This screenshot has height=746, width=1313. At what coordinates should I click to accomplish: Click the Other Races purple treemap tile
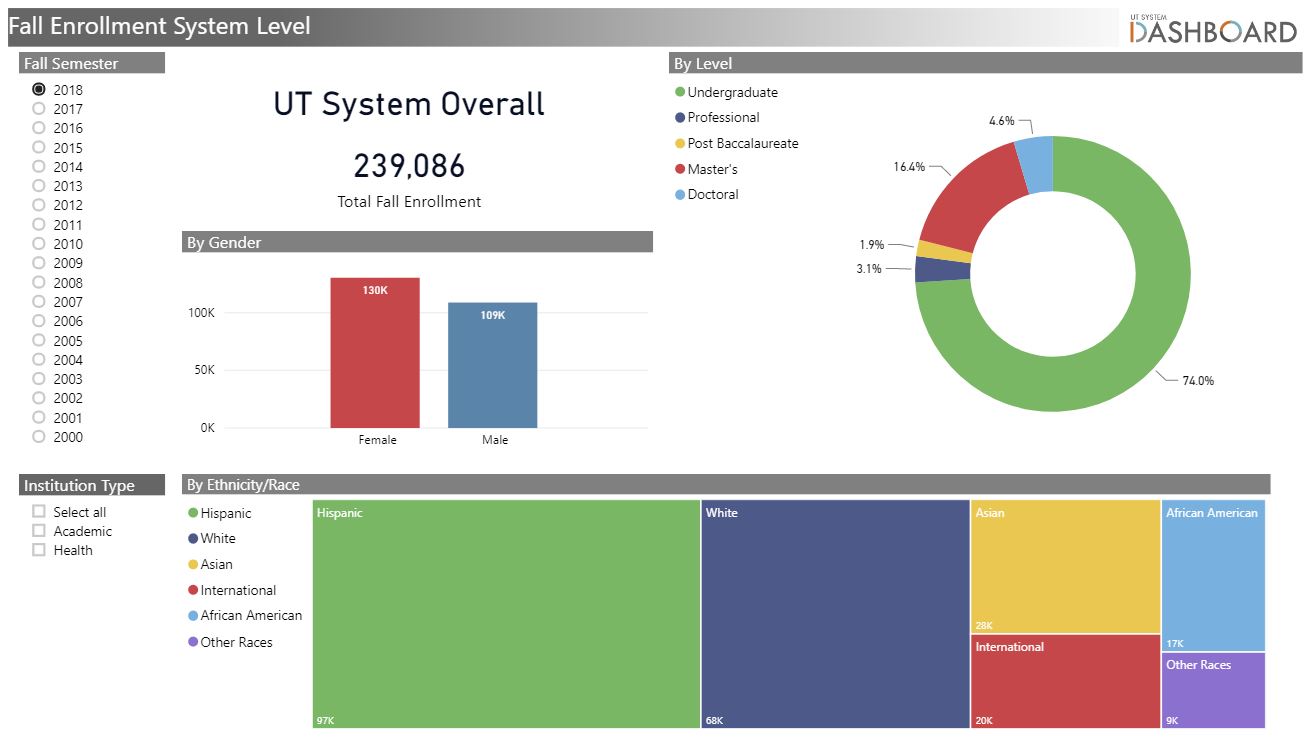(x=1214, y=691)
